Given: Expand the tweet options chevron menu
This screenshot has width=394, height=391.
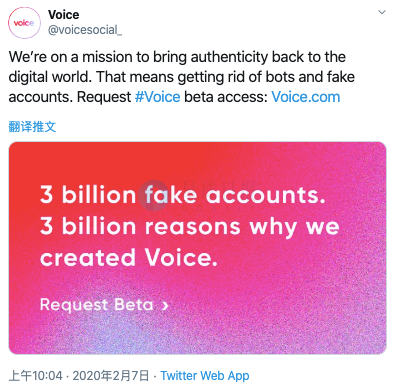Looking at the screenshot, I should point(382,12).
